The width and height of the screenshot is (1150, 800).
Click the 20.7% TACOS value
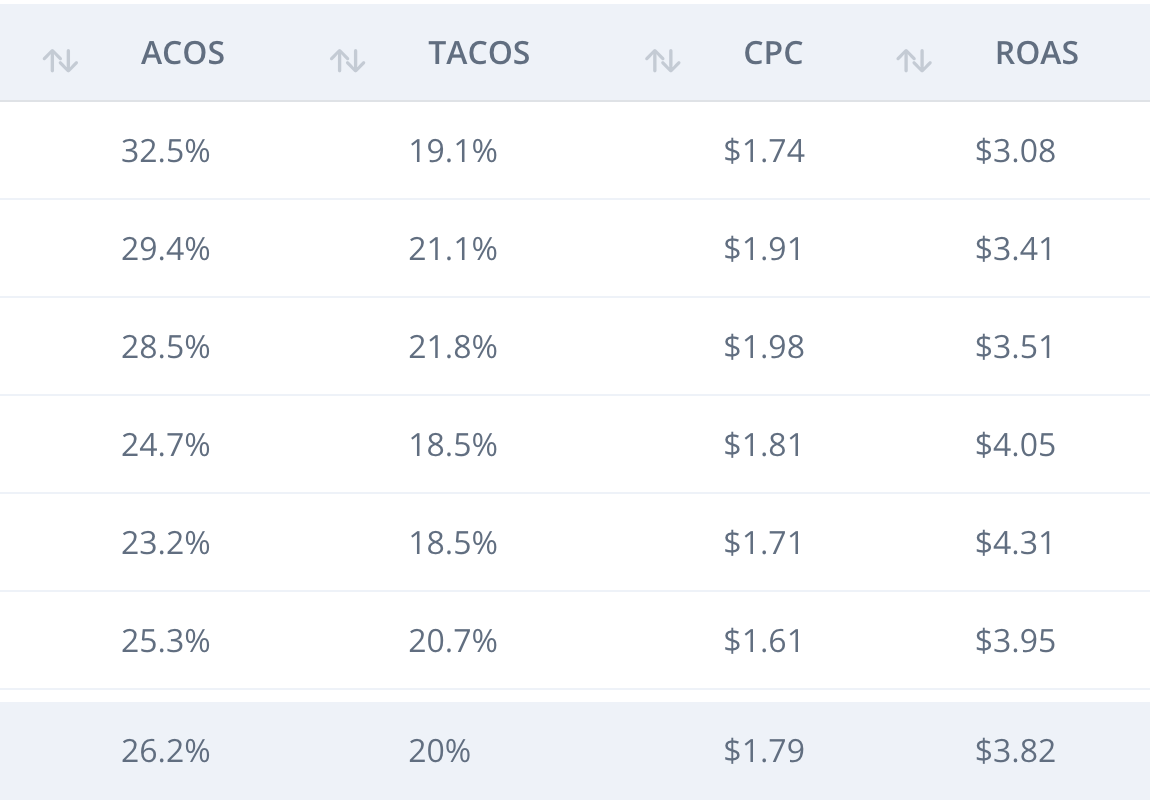click(x=453, y=641)
